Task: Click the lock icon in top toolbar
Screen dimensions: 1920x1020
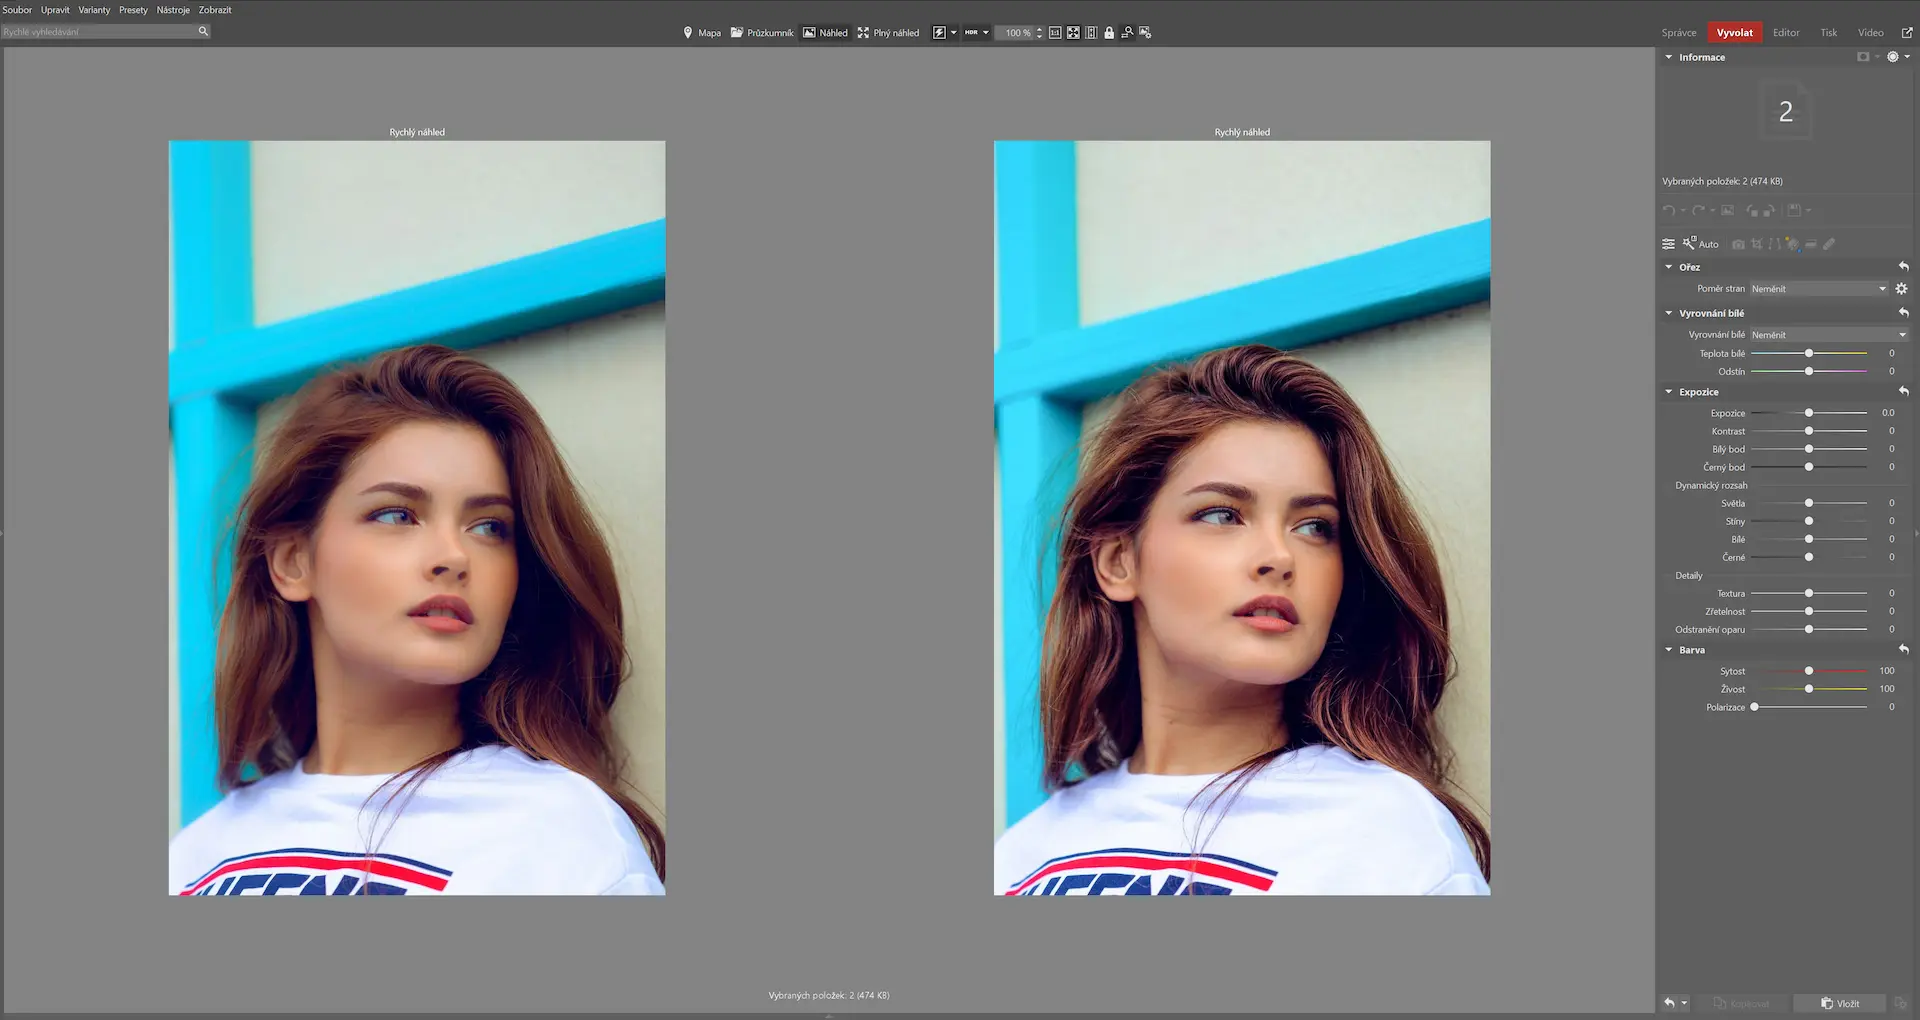Action: (1109, 33)
